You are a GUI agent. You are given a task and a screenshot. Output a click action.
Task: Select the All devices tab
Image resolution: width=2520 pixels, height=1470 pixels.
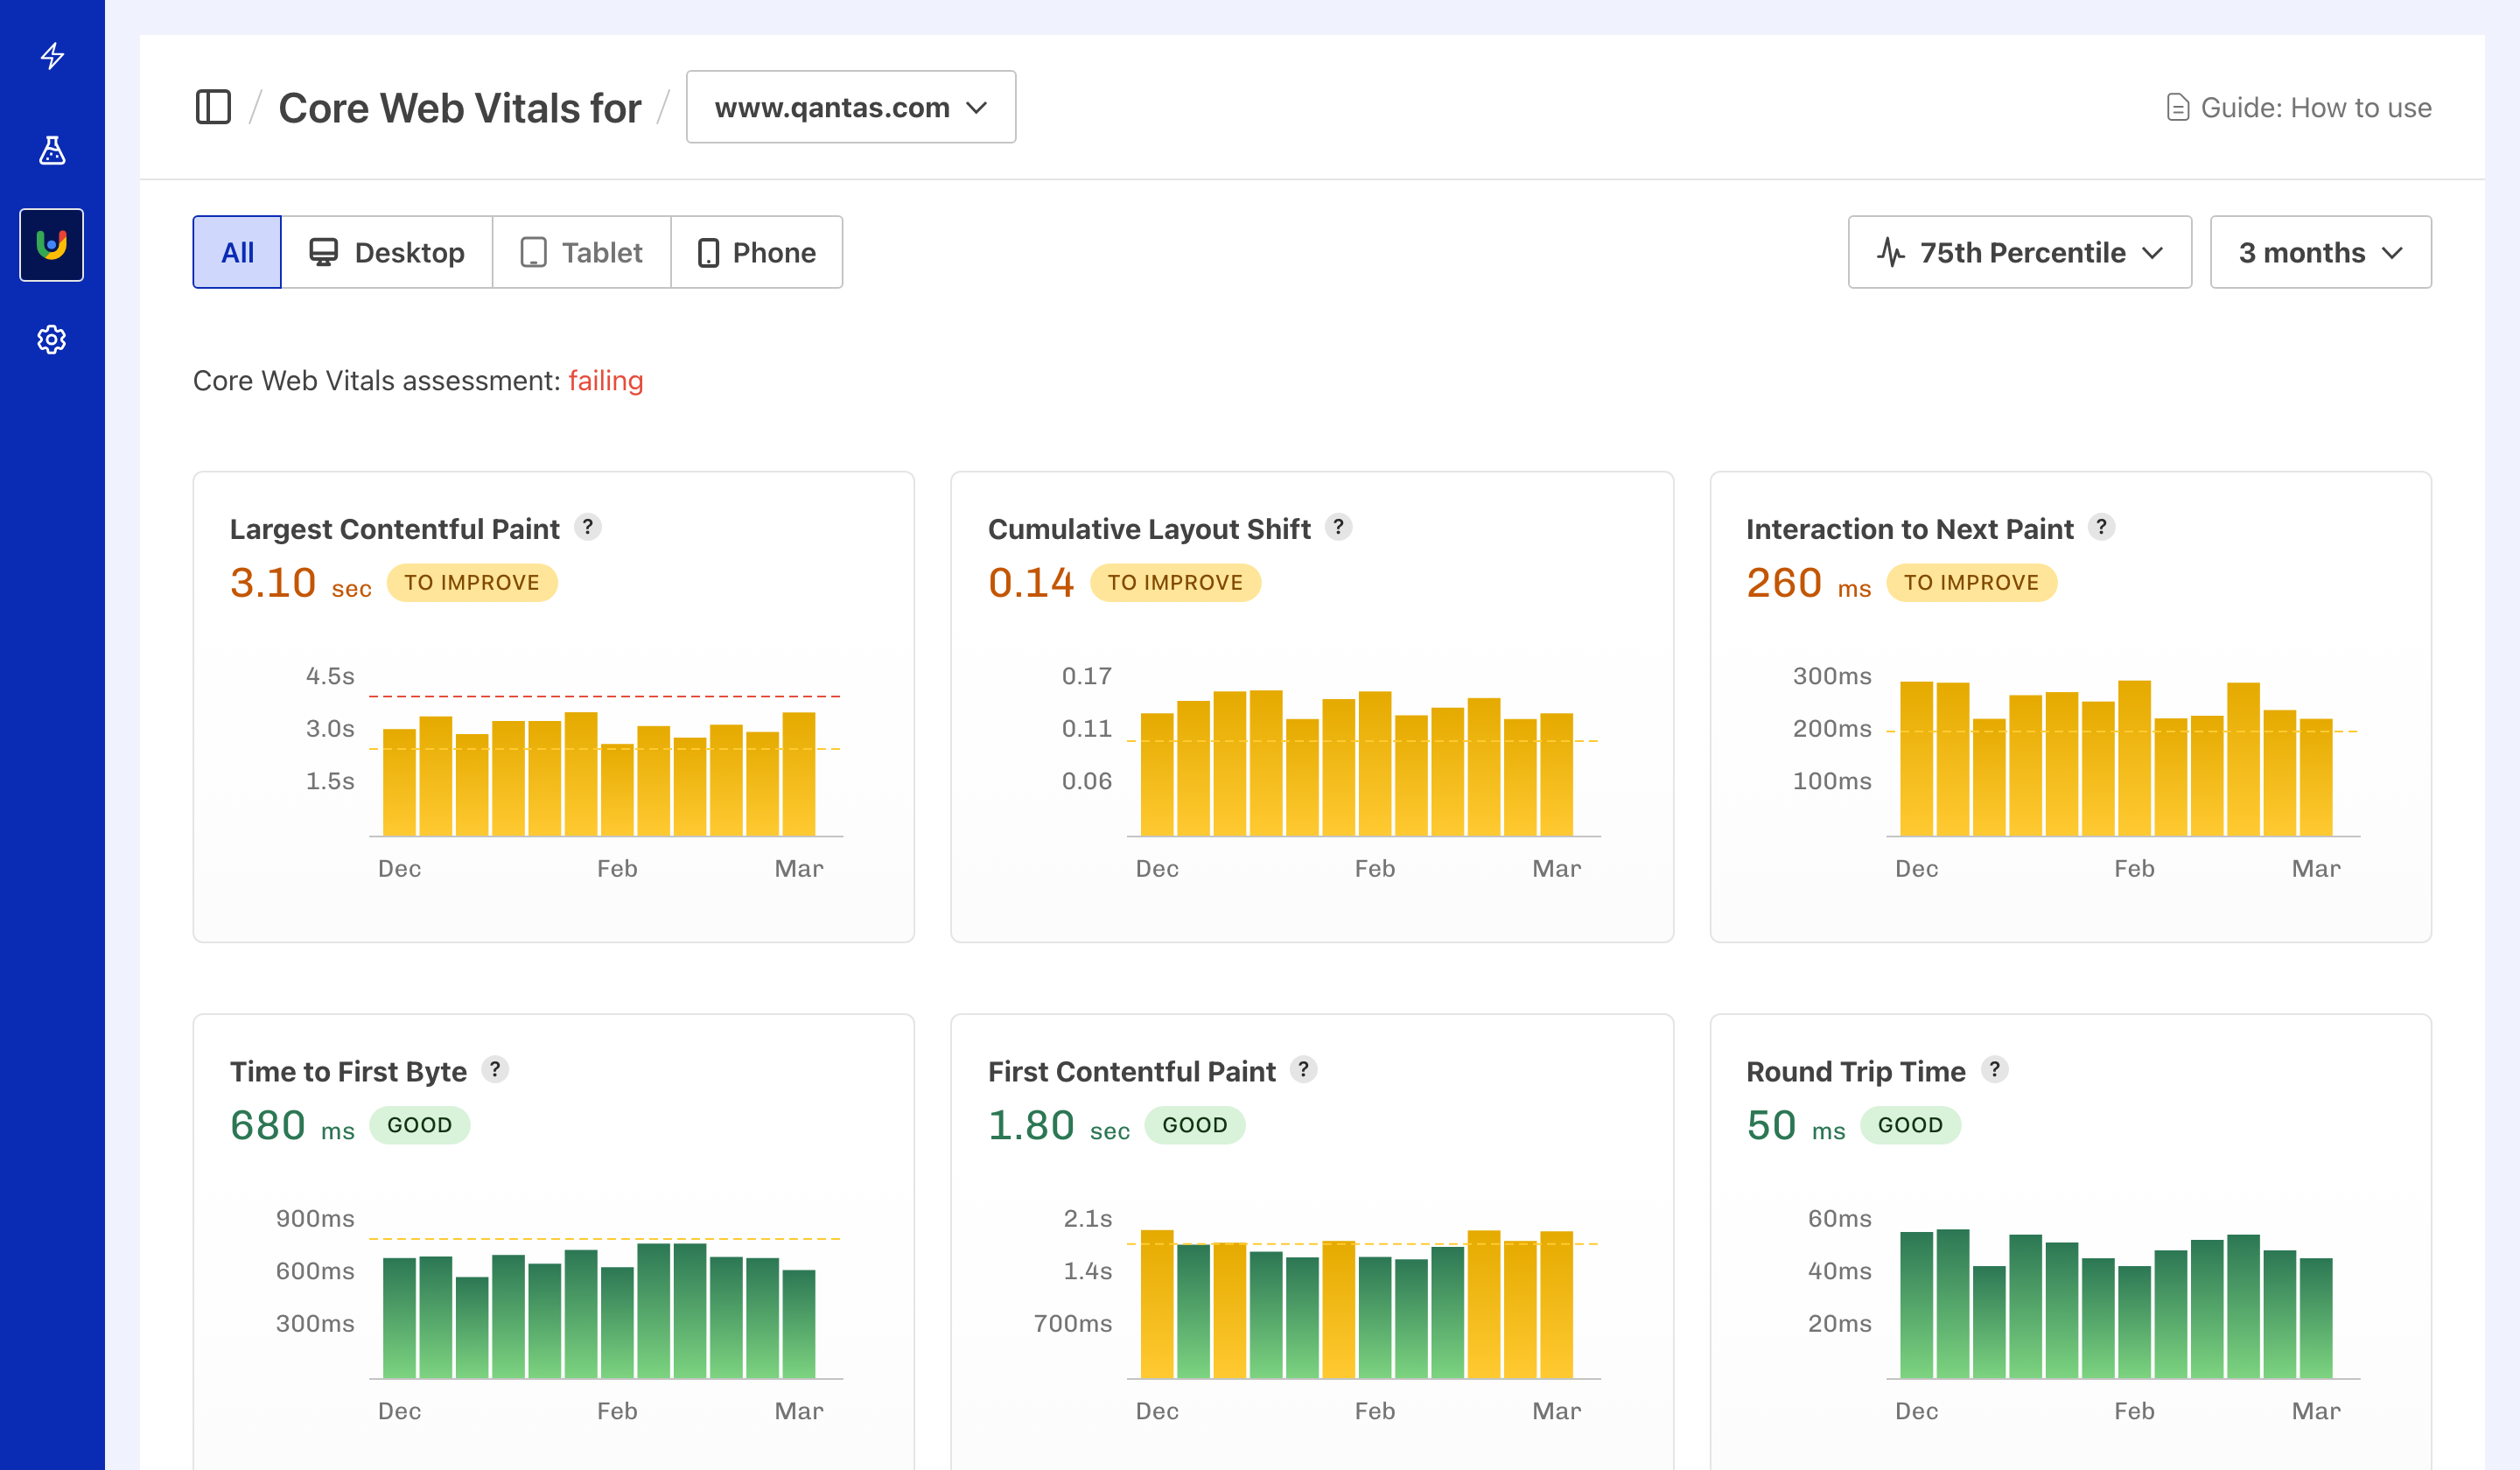pos(236,252)
